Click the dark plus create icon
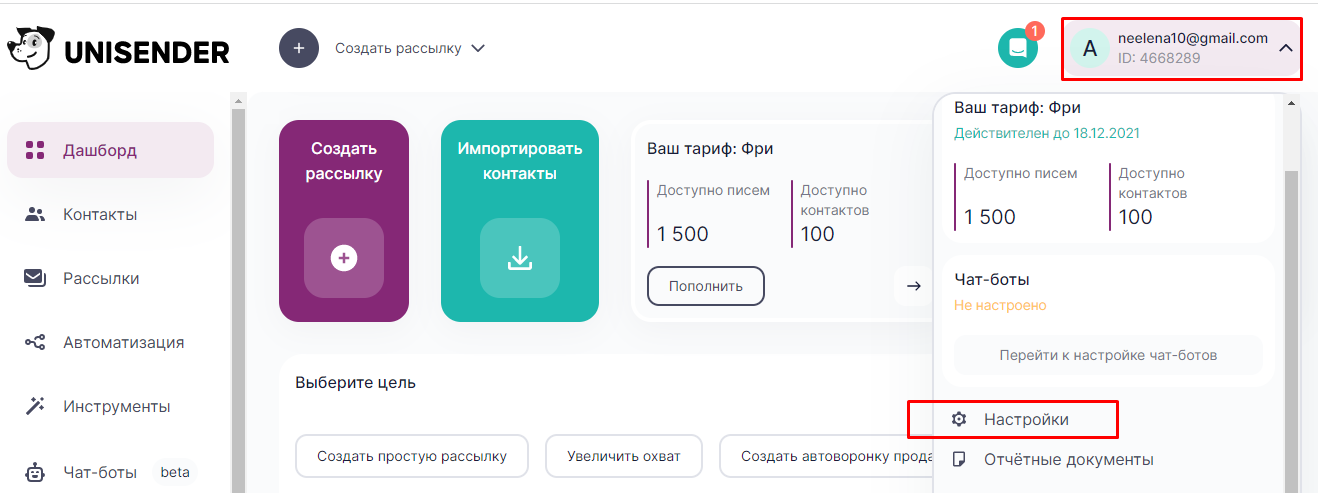Viewport: 1318px width, 493px height. coord(299,48)
